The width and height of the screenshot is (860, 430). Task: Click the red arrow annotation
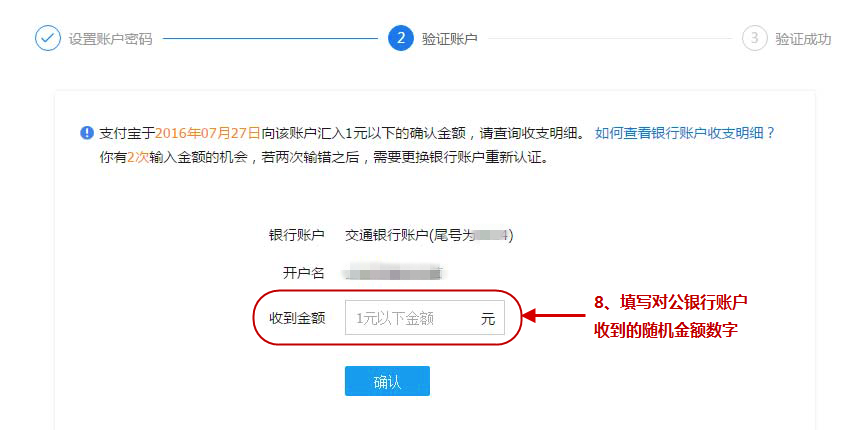point(554,315)
